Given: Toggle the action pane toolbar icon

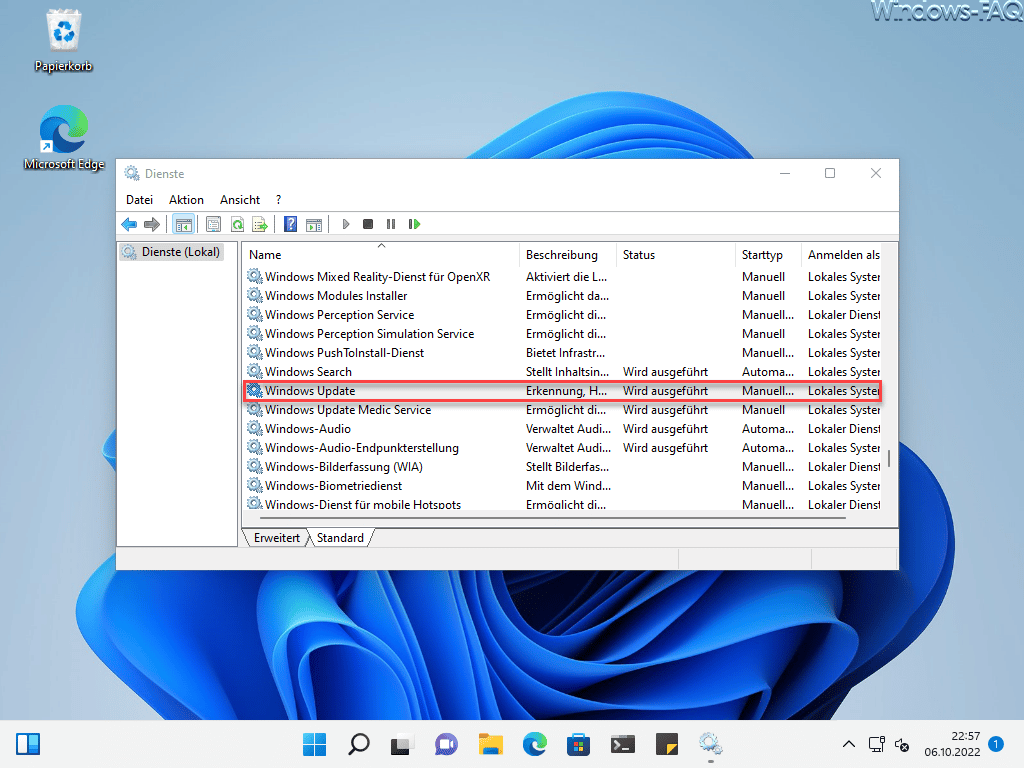Looking at the screenshot, I should [314, 225].
